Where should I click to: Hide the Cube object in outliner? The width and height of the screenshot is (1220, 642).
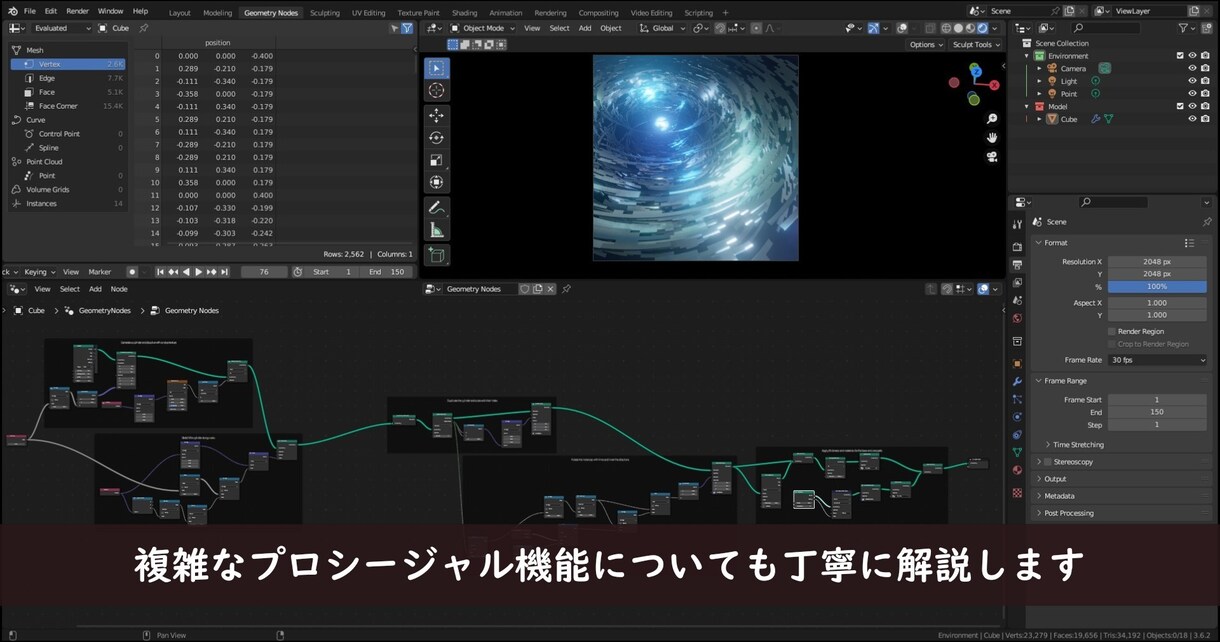click(x=1192, y=119)
